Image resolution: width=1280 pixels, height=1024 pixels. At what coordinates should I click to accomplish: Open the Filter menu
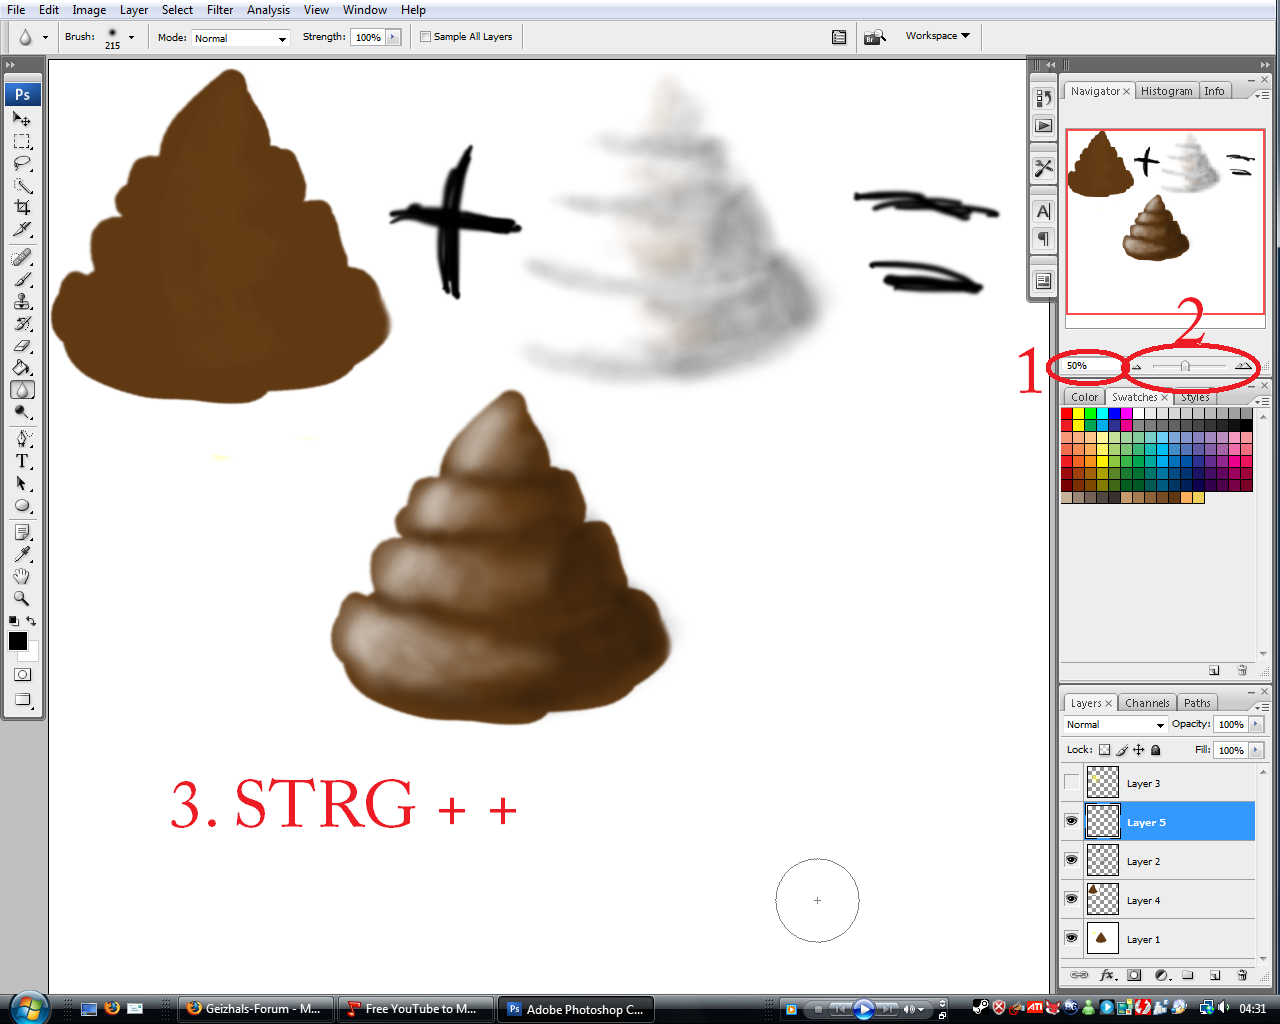point(220,10)
